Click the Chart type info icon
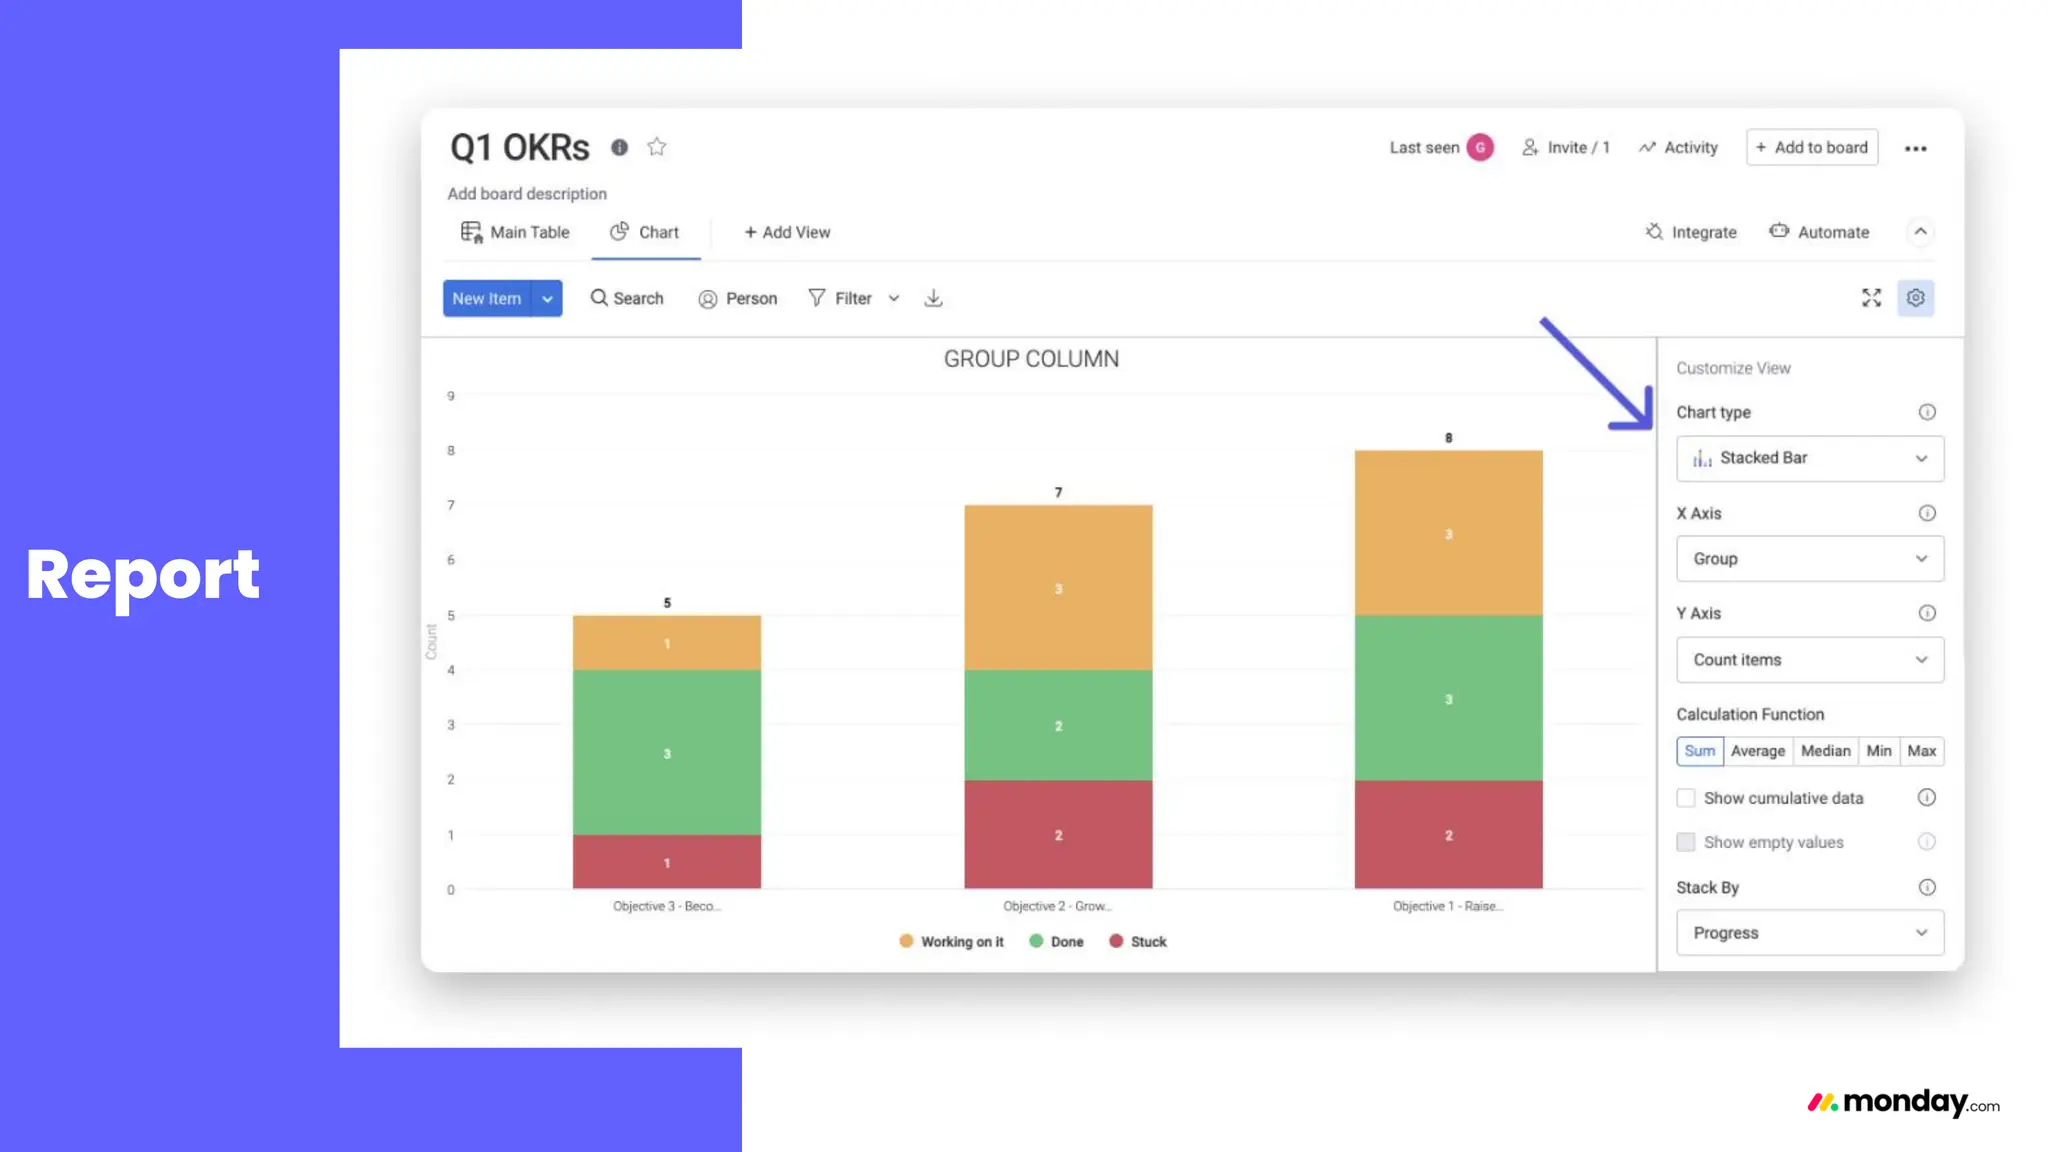This screenshot has width=2048, height=1152. 1926,412
